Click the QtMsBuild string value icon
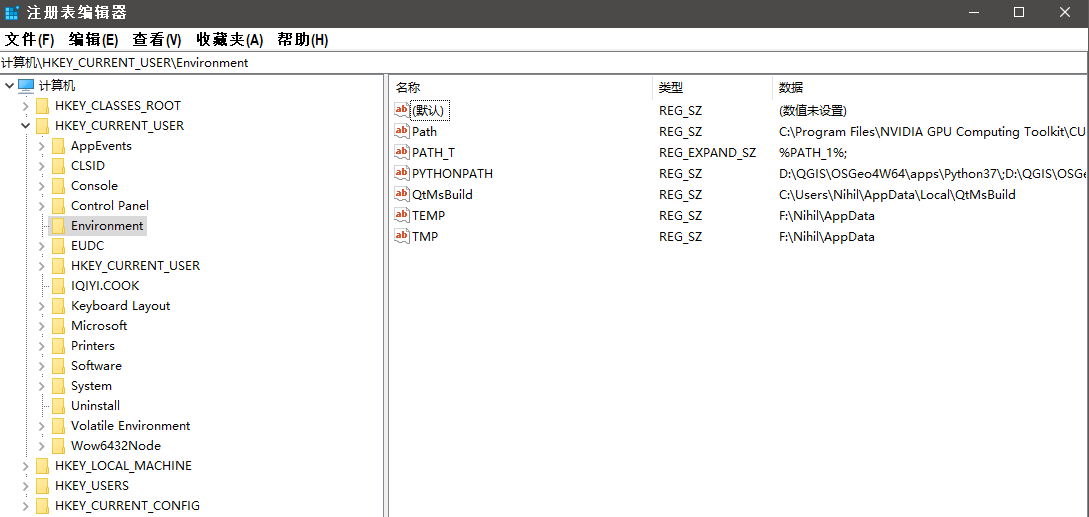 (x=402, y=194)
